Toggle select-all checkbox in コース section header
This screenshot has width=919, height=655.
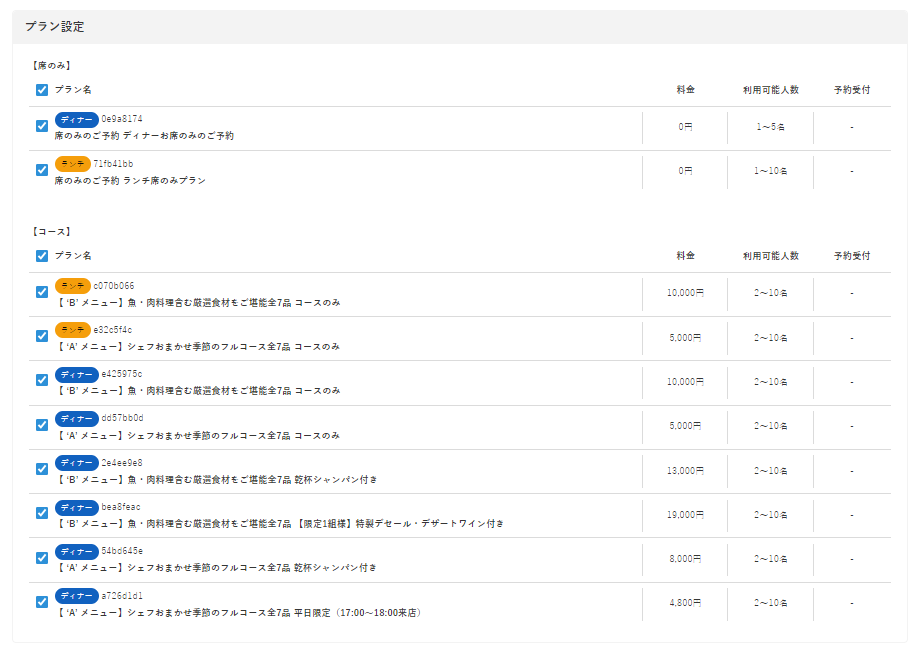pos(42,255)
